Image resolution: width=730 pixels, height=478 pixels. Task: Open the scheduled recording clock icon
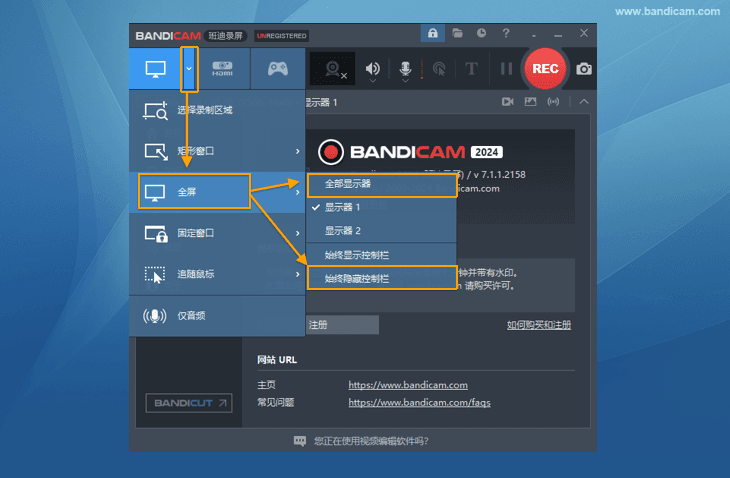point(481,33)
